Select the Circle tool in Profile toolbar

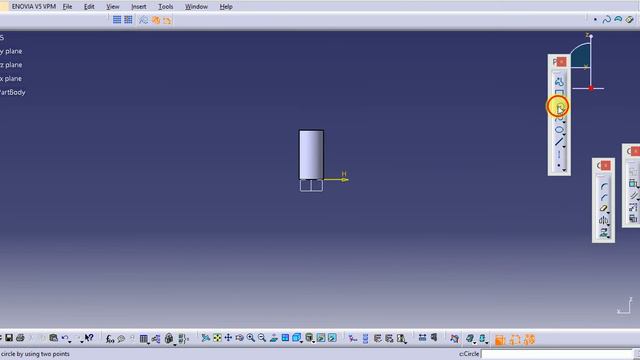pyautogui.click(x=559, y=107)
